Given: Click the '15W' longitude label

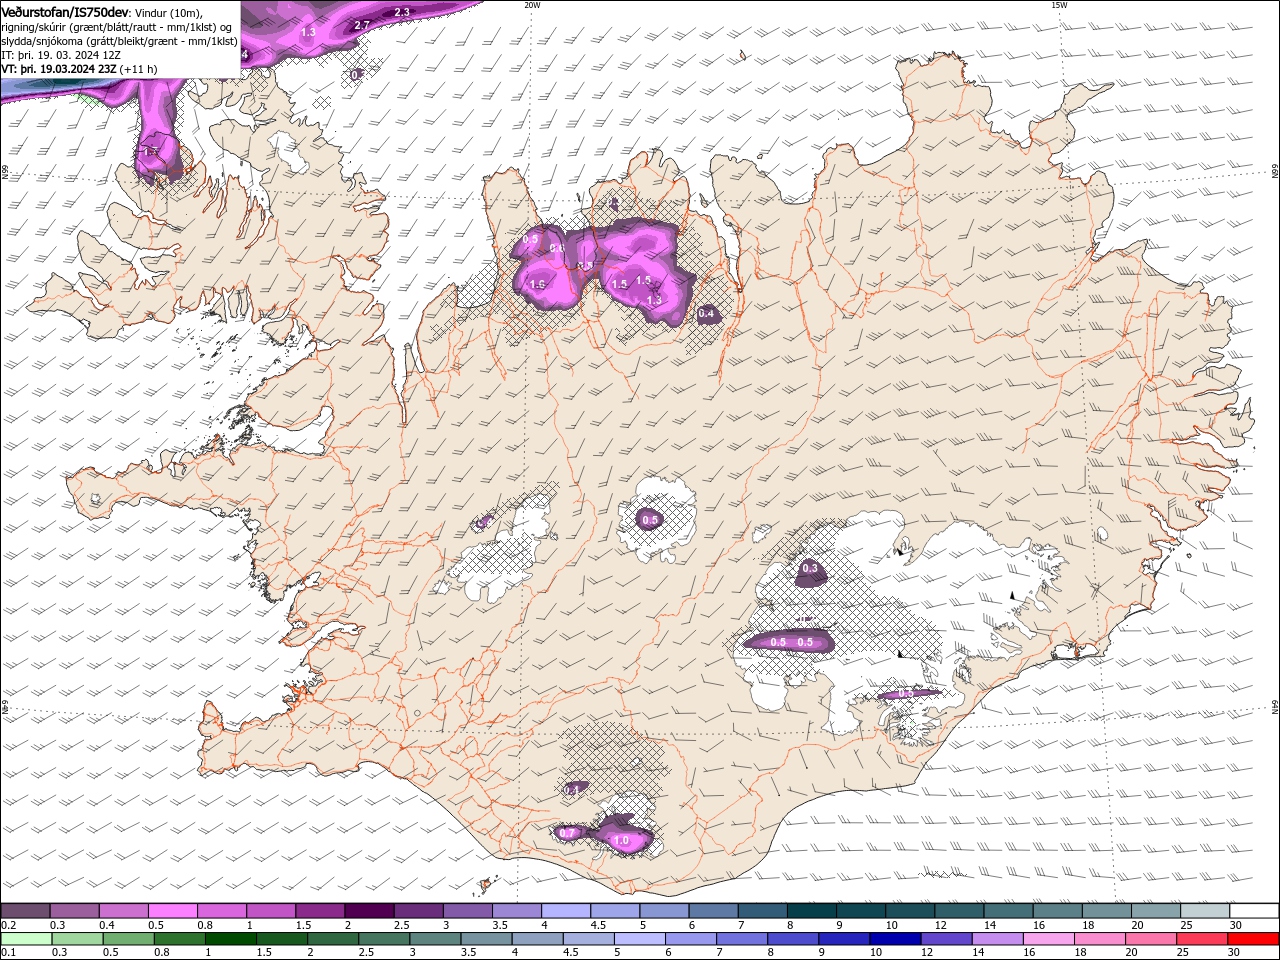Looking at the screenshot, I should pyautogui.click(x=1058, y=5).
